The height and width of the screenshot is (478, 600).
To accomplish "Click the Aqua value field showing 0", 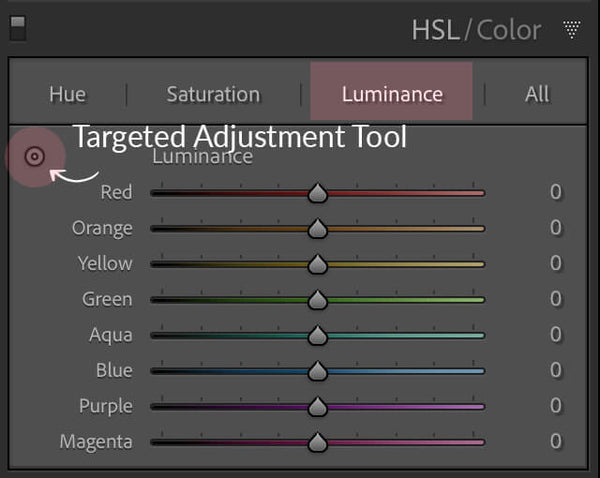I will coord(556,334).
